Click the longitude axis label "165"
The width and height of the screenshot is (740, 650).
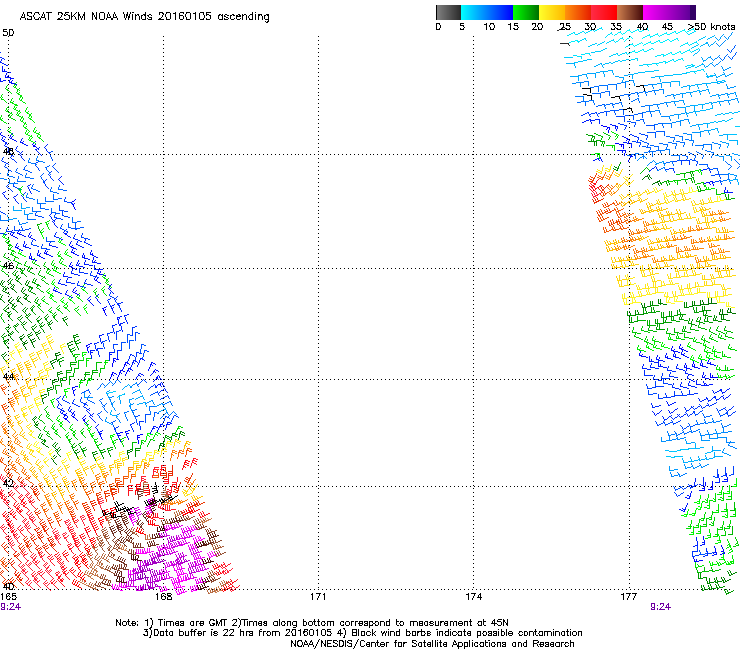[8, 597]
